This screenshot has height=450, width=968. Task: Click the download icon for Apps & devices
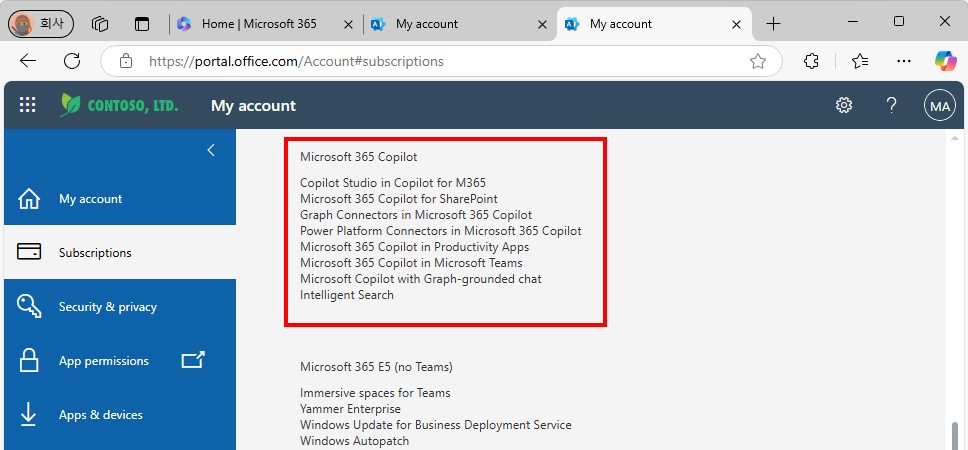[28, 414]
